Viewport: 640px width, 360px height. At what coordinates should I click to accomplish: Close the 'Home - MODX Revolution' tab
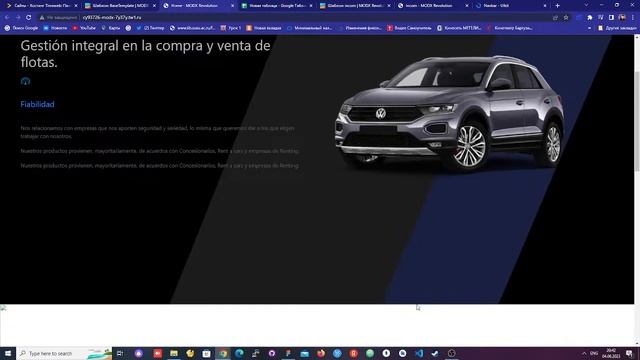[233, 6]
